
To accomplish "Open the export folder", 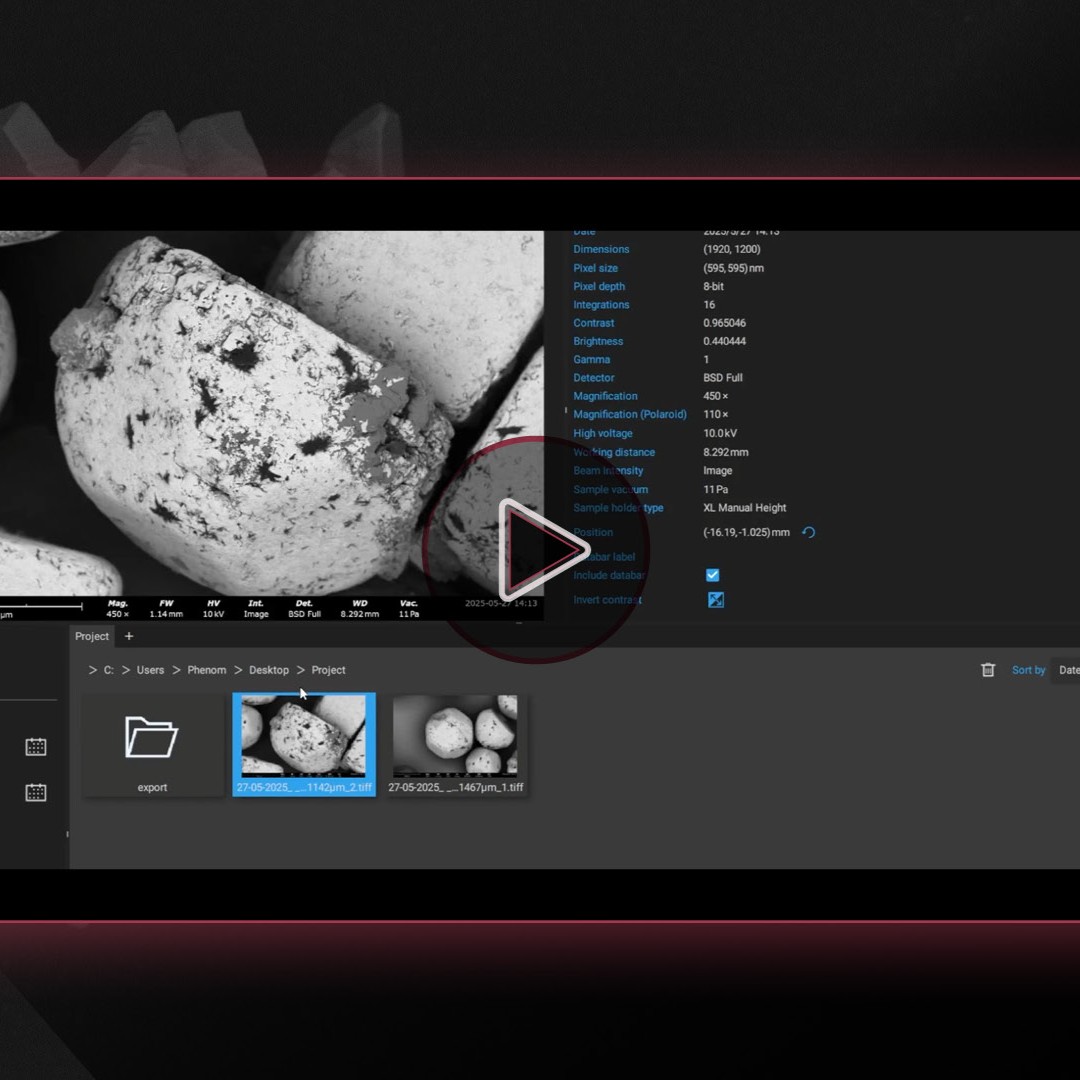I will tap(152, 738).
